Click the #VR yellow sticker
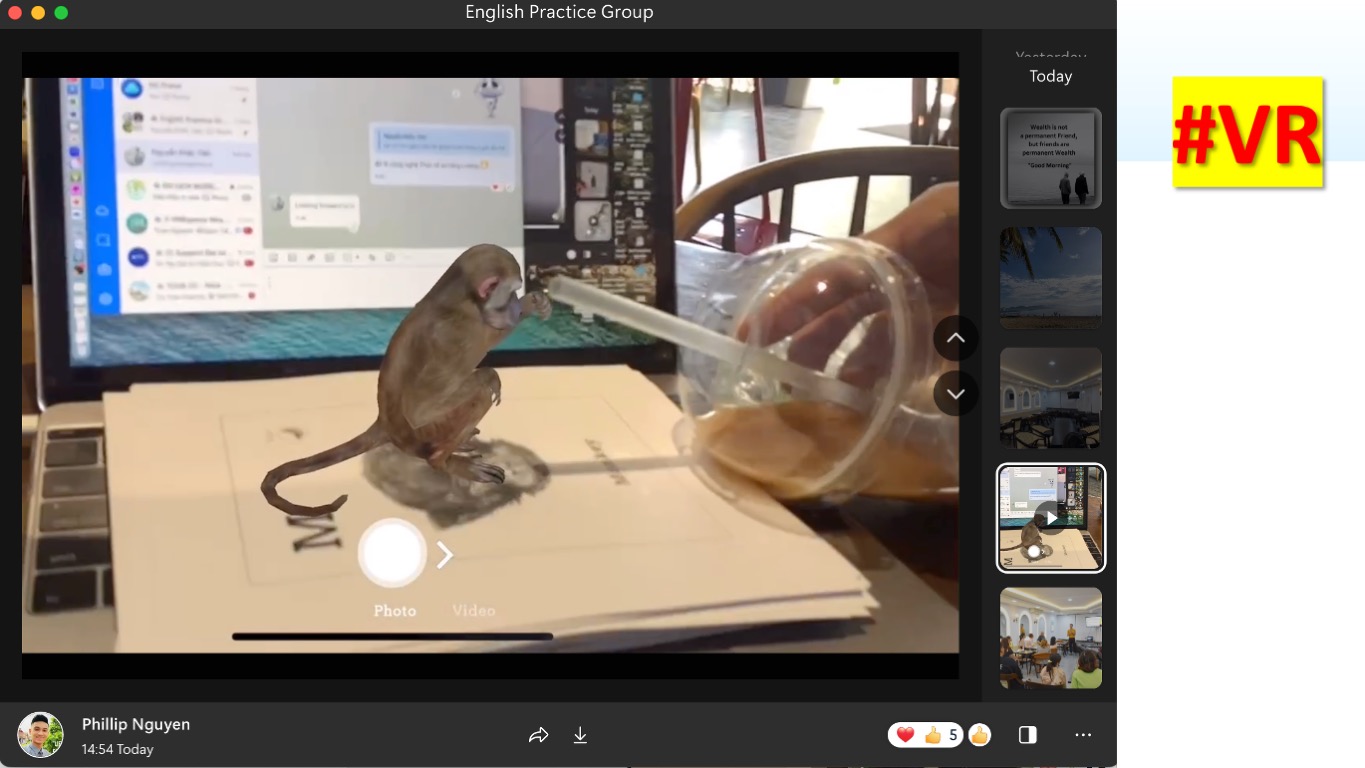Image resolution: width=1365 pixels, height=768 pixels. pos(1247,132)
